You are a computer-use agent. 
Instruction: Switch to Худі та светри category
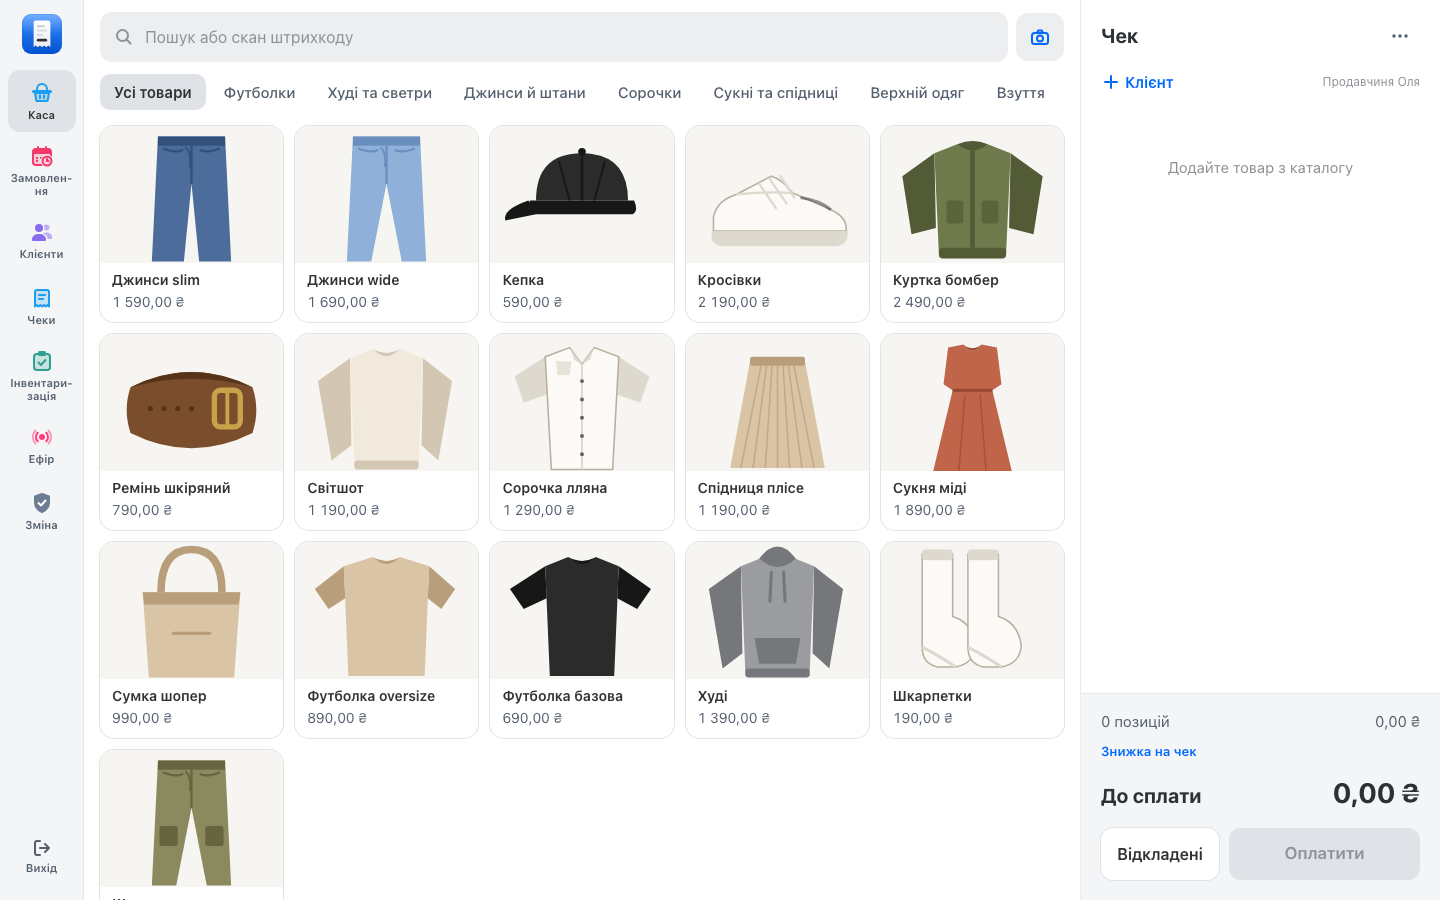click(380, 92)
